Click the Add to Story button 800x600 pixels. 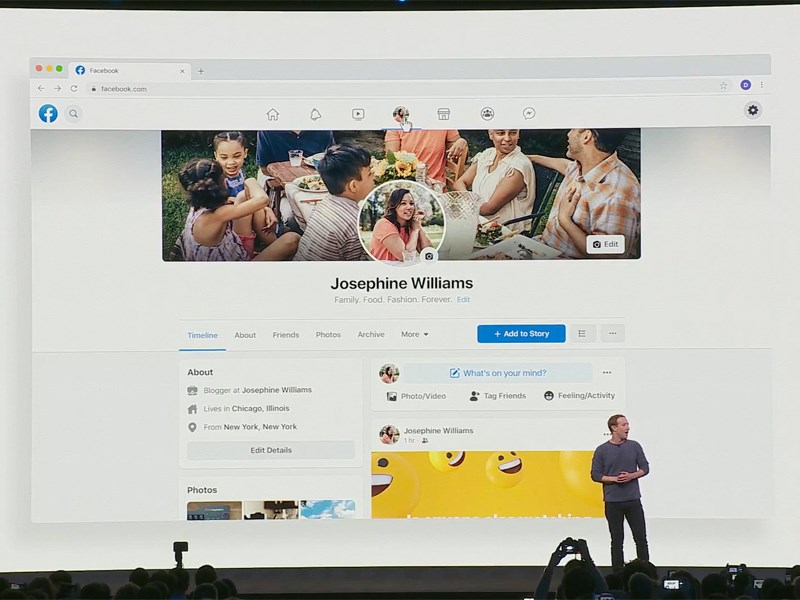(x=521, y=334)
